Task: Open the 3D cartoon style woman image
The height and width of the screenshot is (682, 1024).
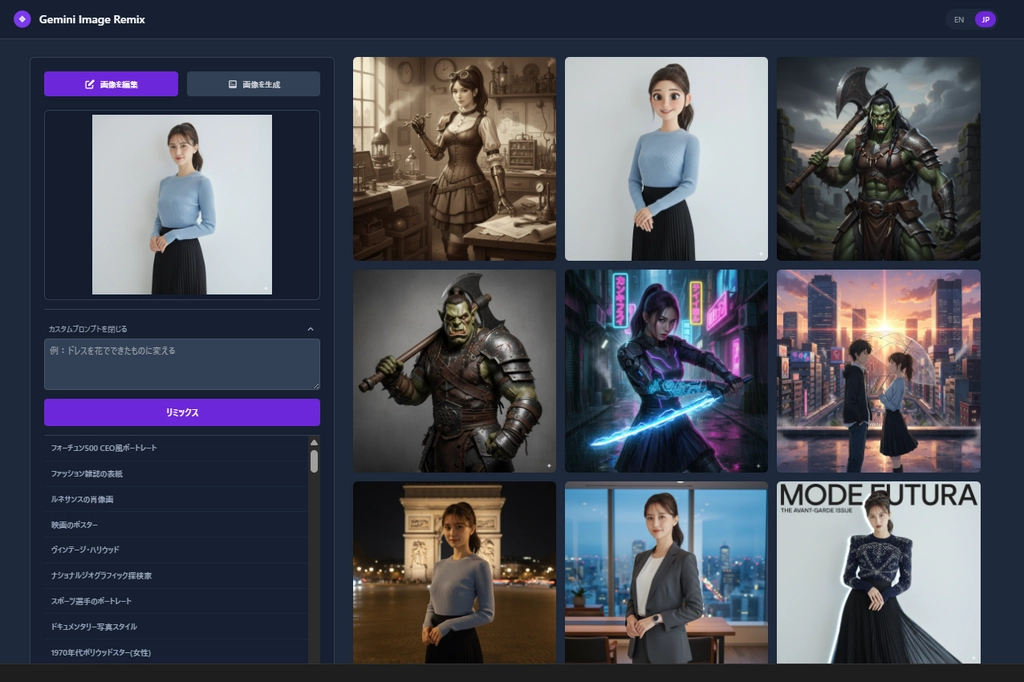Action: [x=666, y=158]
